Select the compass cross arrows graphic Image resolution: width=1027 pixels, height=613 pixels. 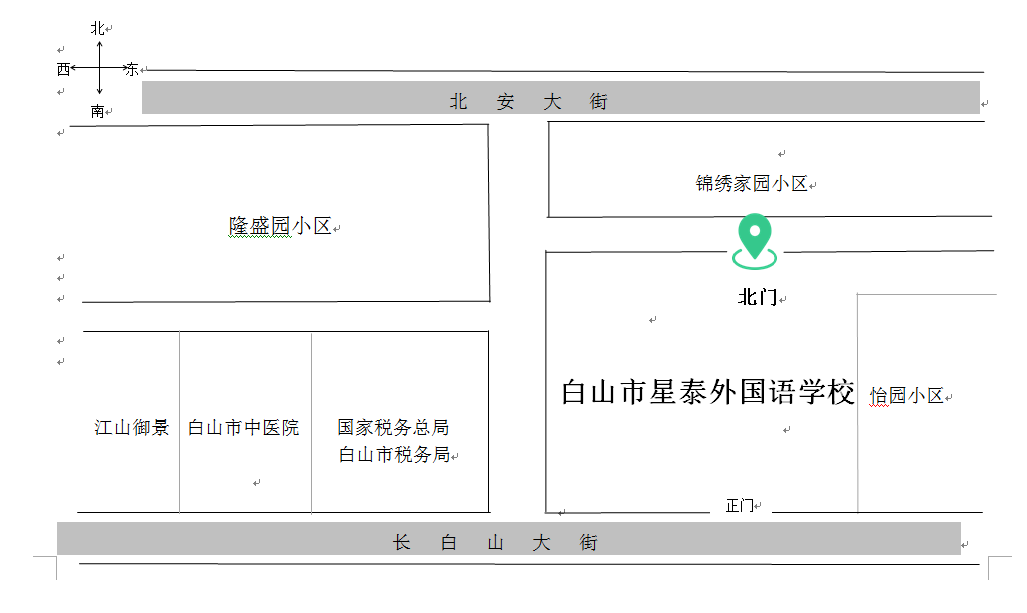coord(100,69)
